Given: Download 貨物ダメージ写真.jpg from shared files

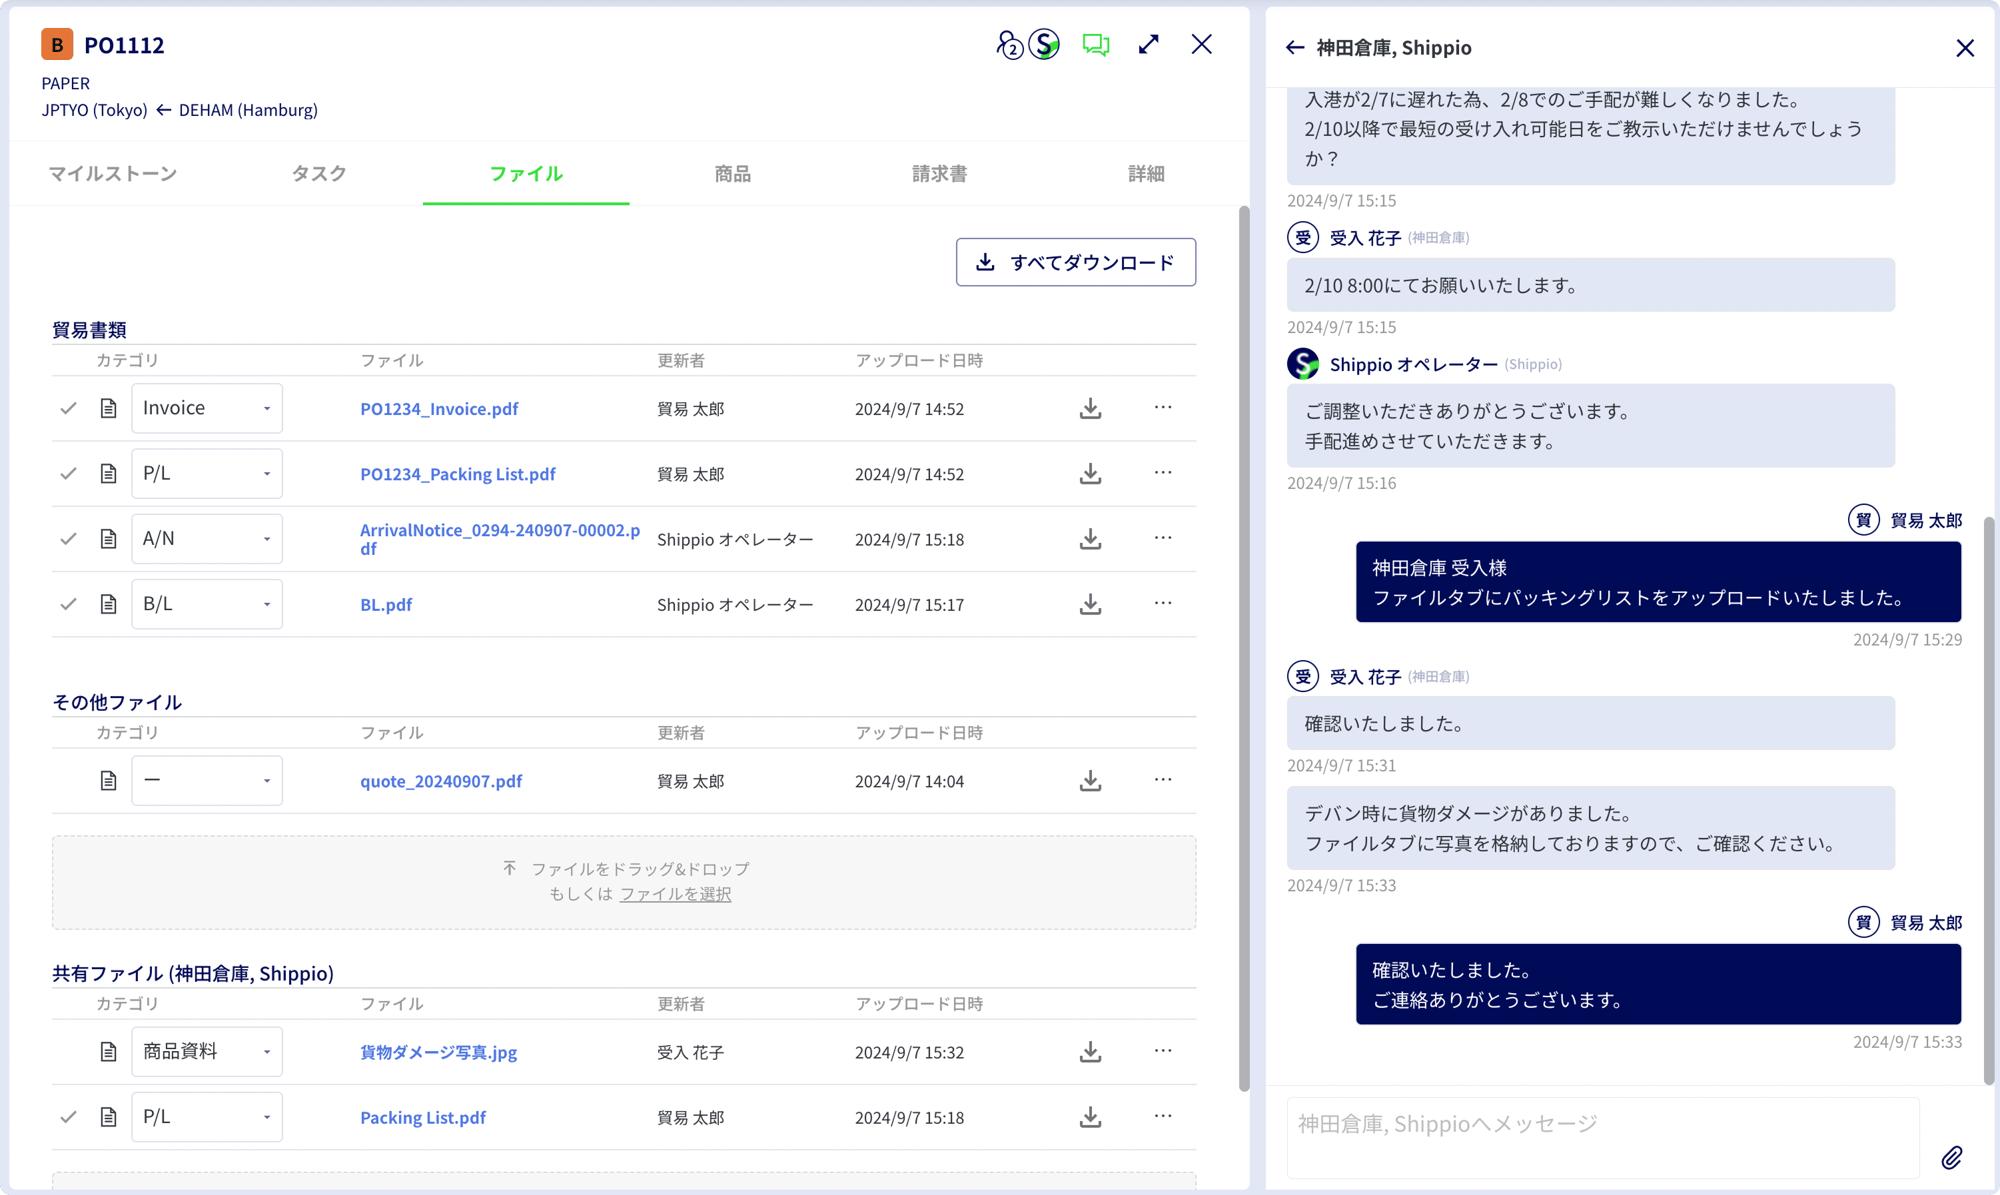Looking at the screenshot, I should tap(1090, 1051).
